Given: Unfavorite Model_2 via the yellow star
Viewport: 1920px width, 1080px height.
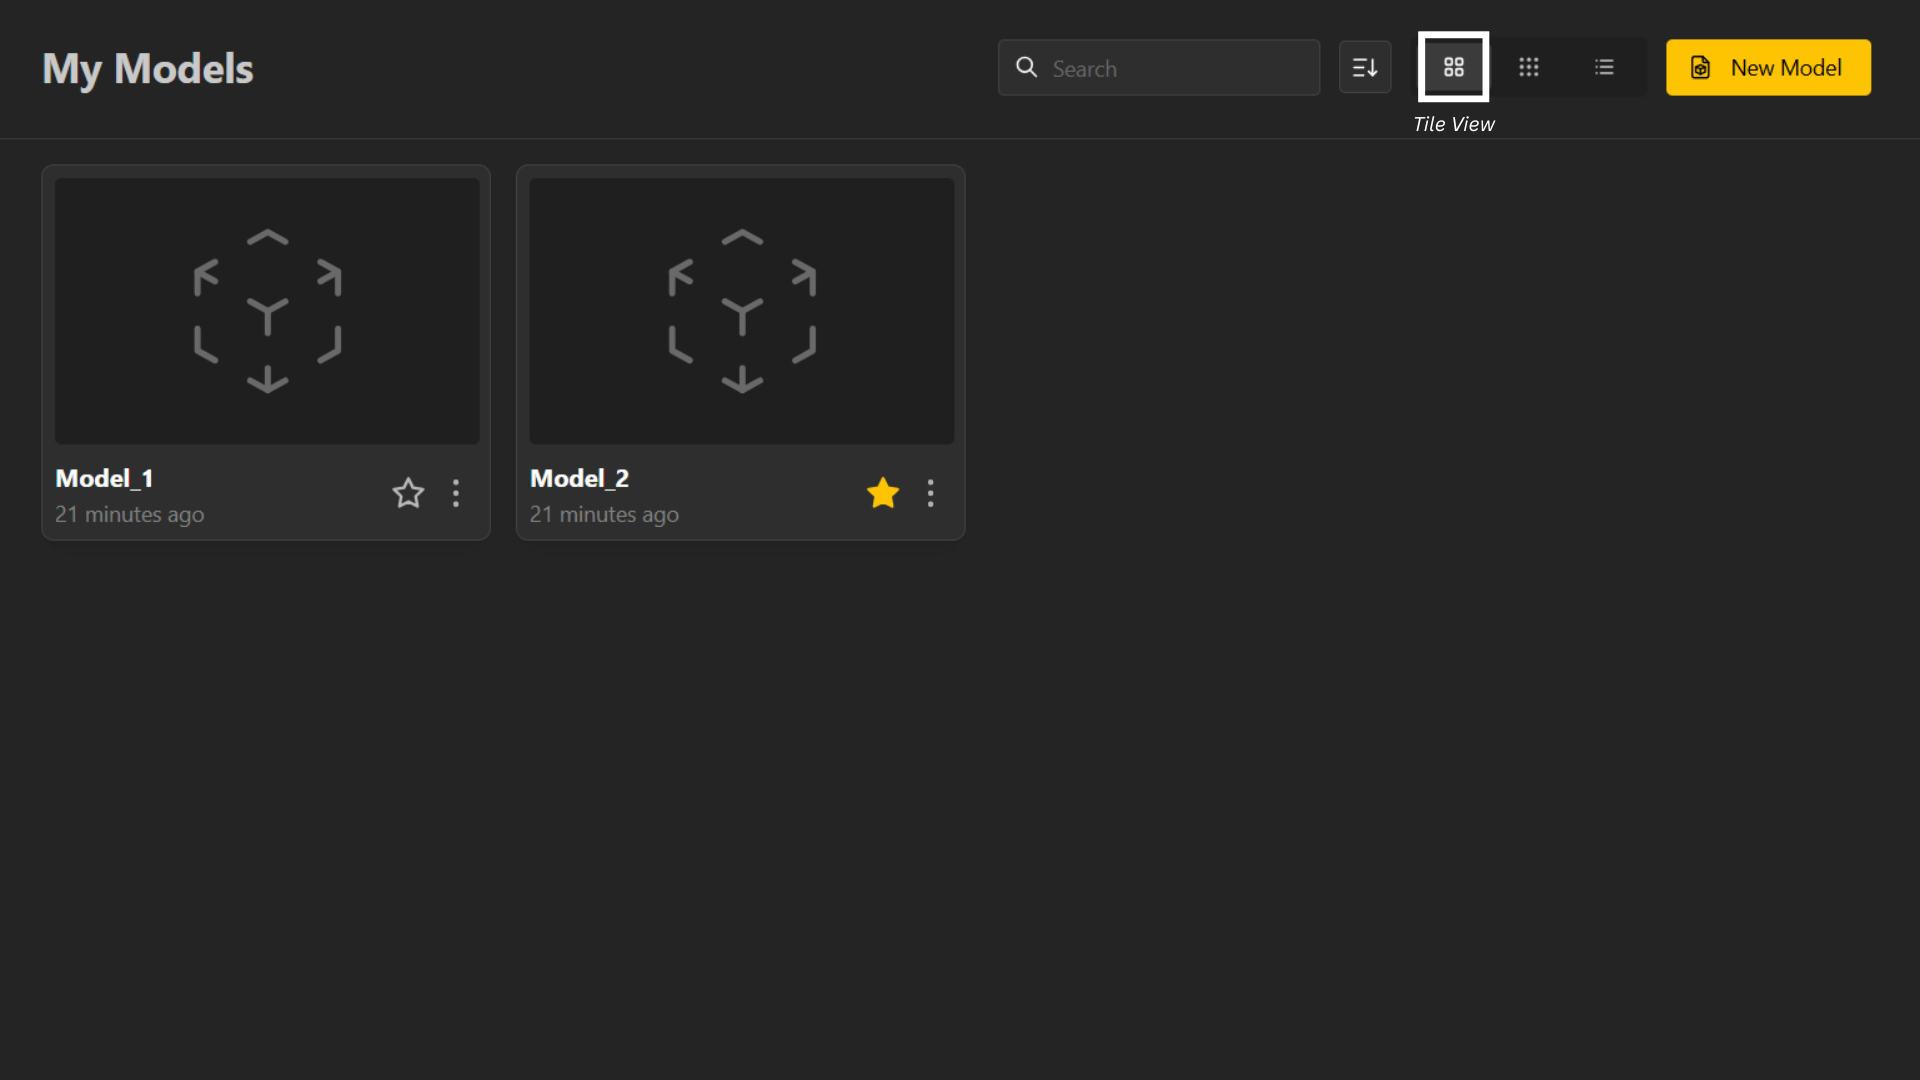Looking at the screenshot, I should click(883, 493).
